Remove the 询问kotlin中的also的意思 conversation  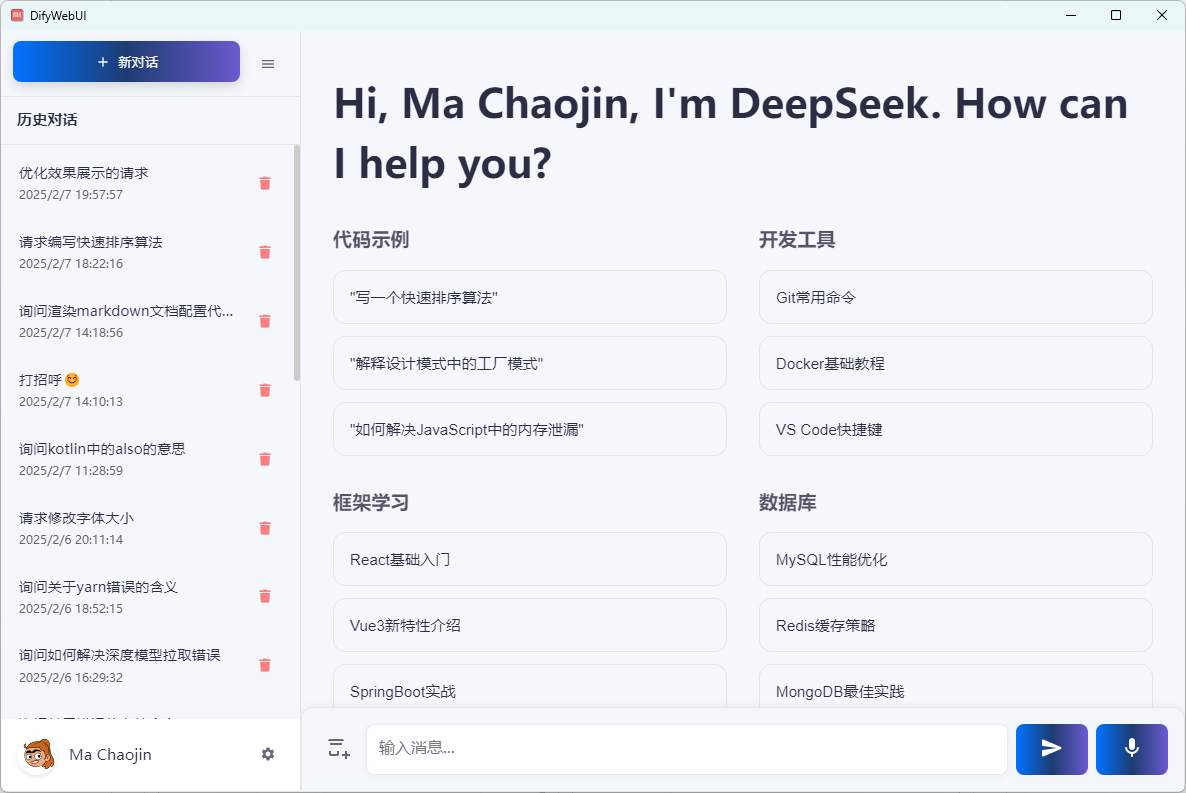(x=265, y=459)
